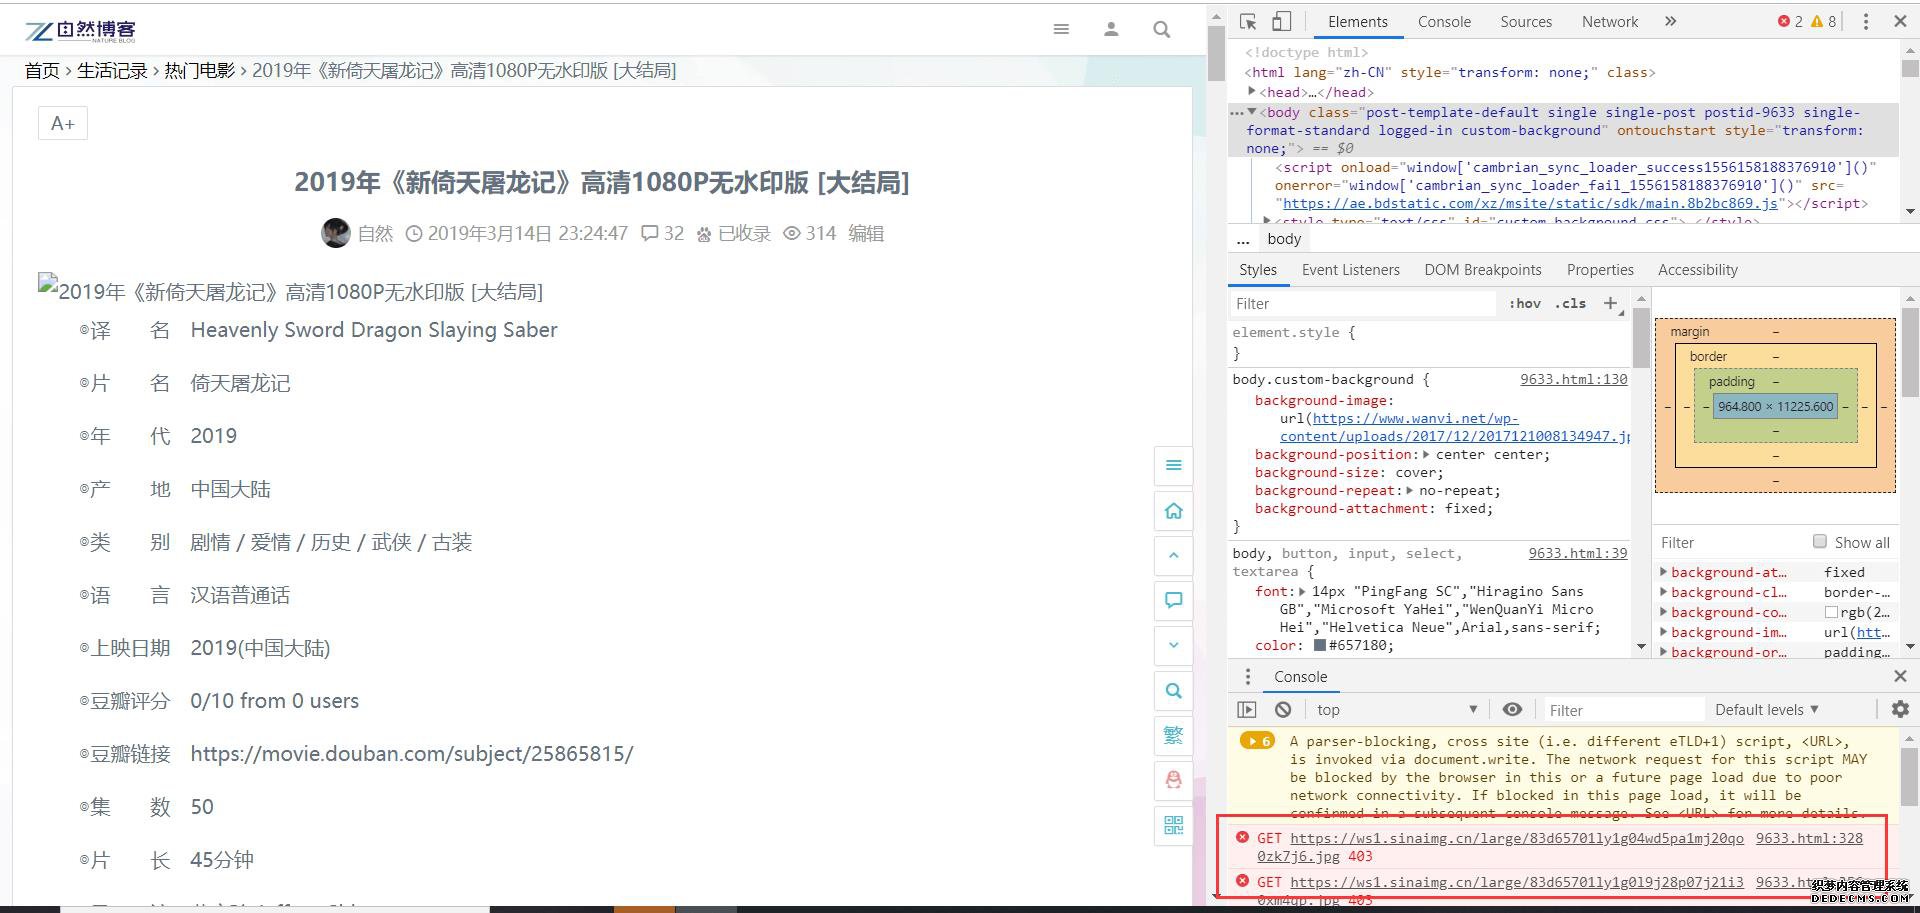This screenshot has width=1920, height=913.
Task: Toggle the live expression eye icon
Action: tap(1512, 709)
